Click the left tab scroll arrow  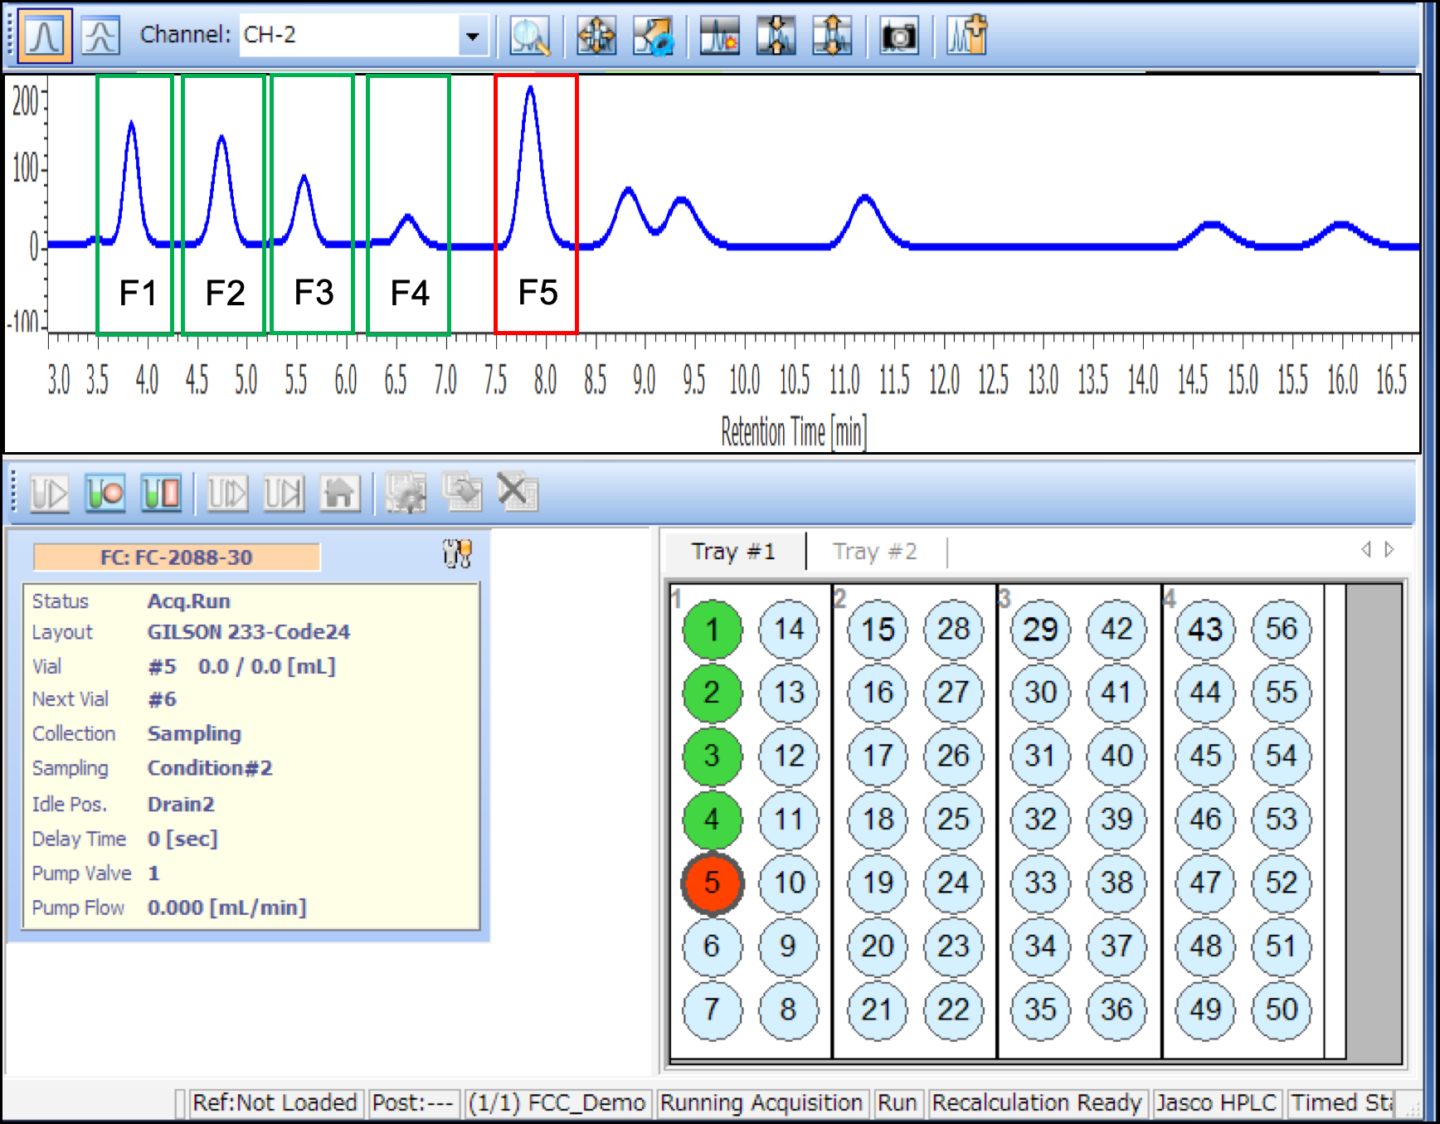(x=1366, y=549)
